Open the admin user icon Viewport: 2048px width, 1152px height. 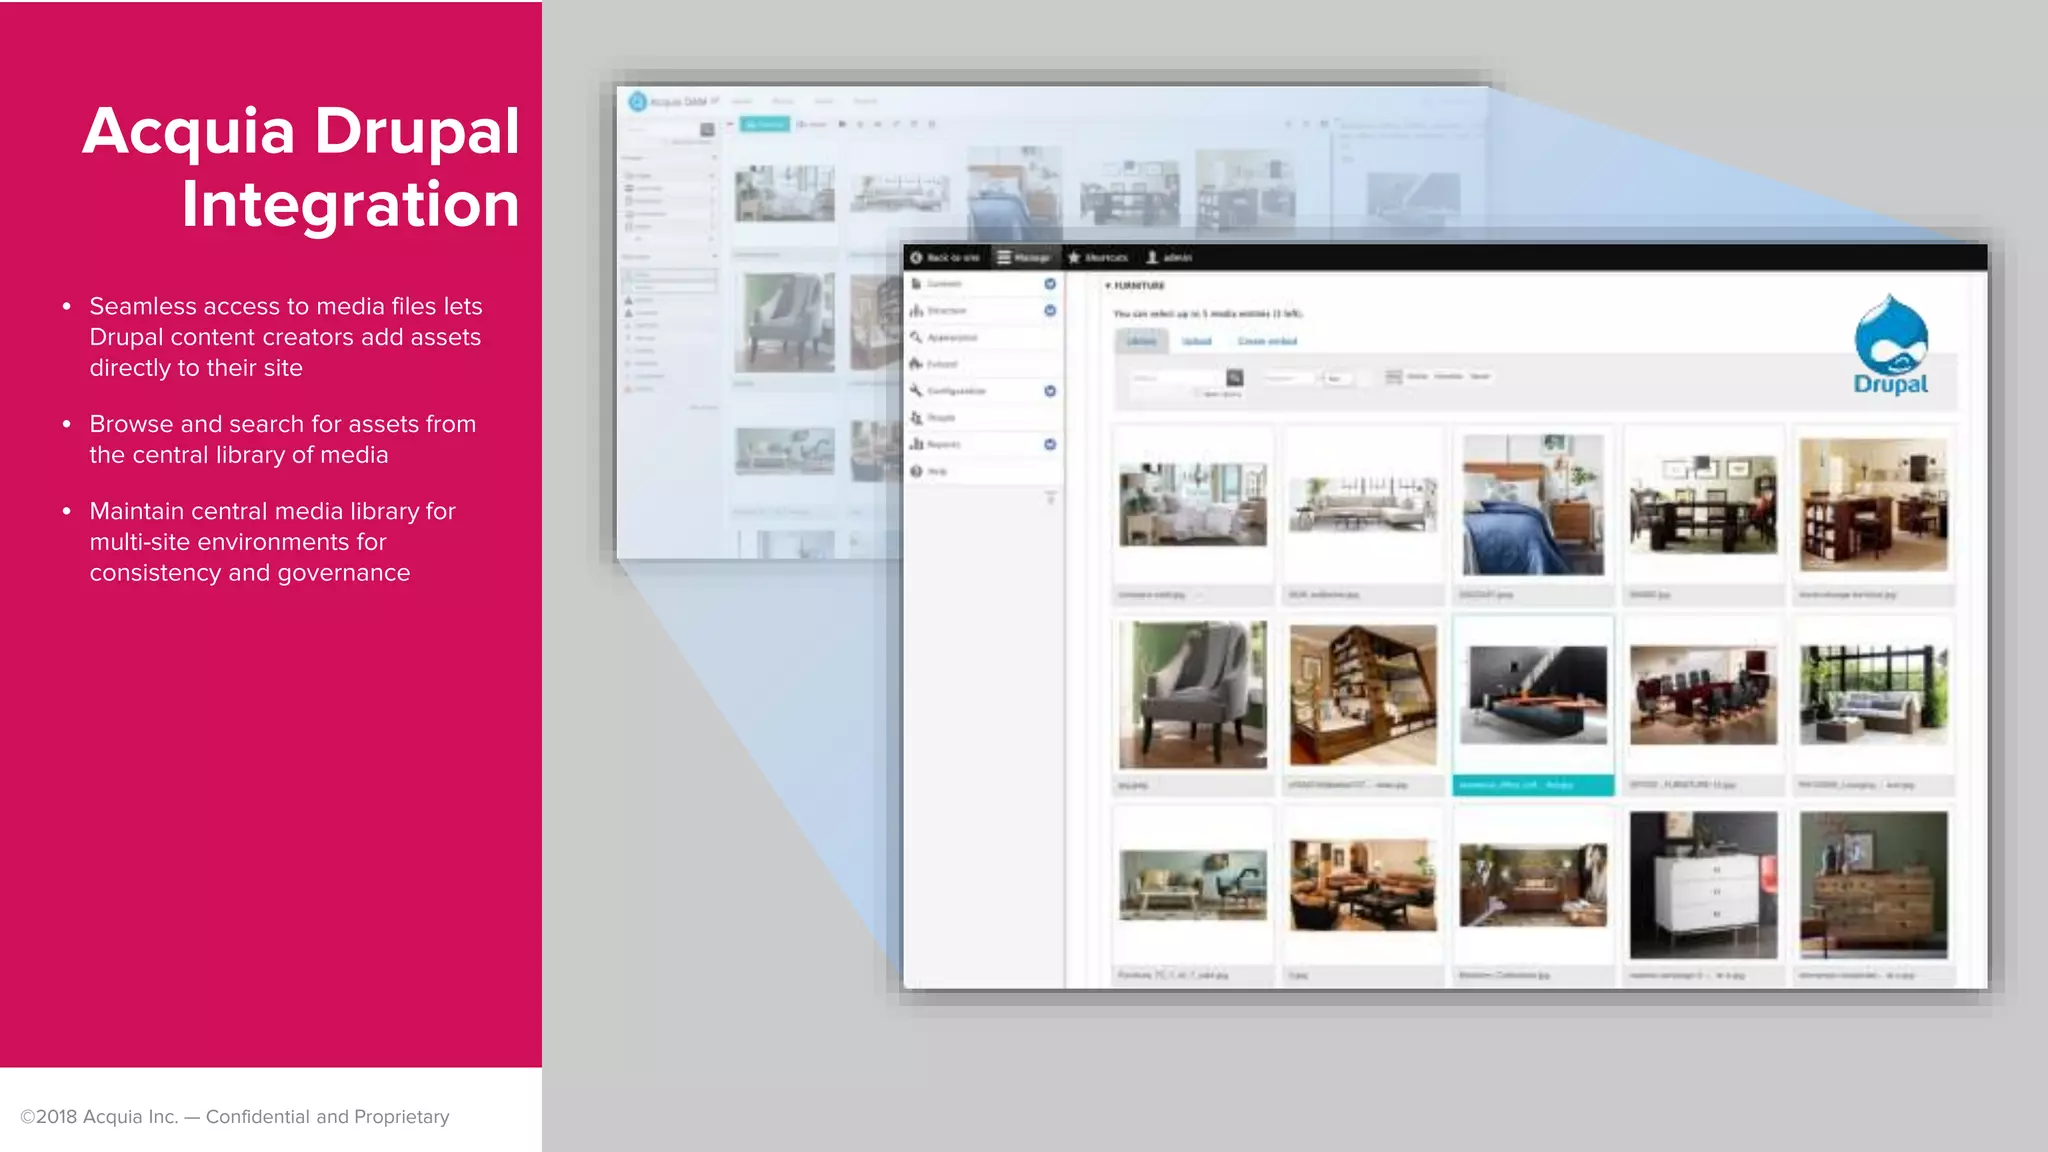pyautogui.click(x=1152, y=257)
